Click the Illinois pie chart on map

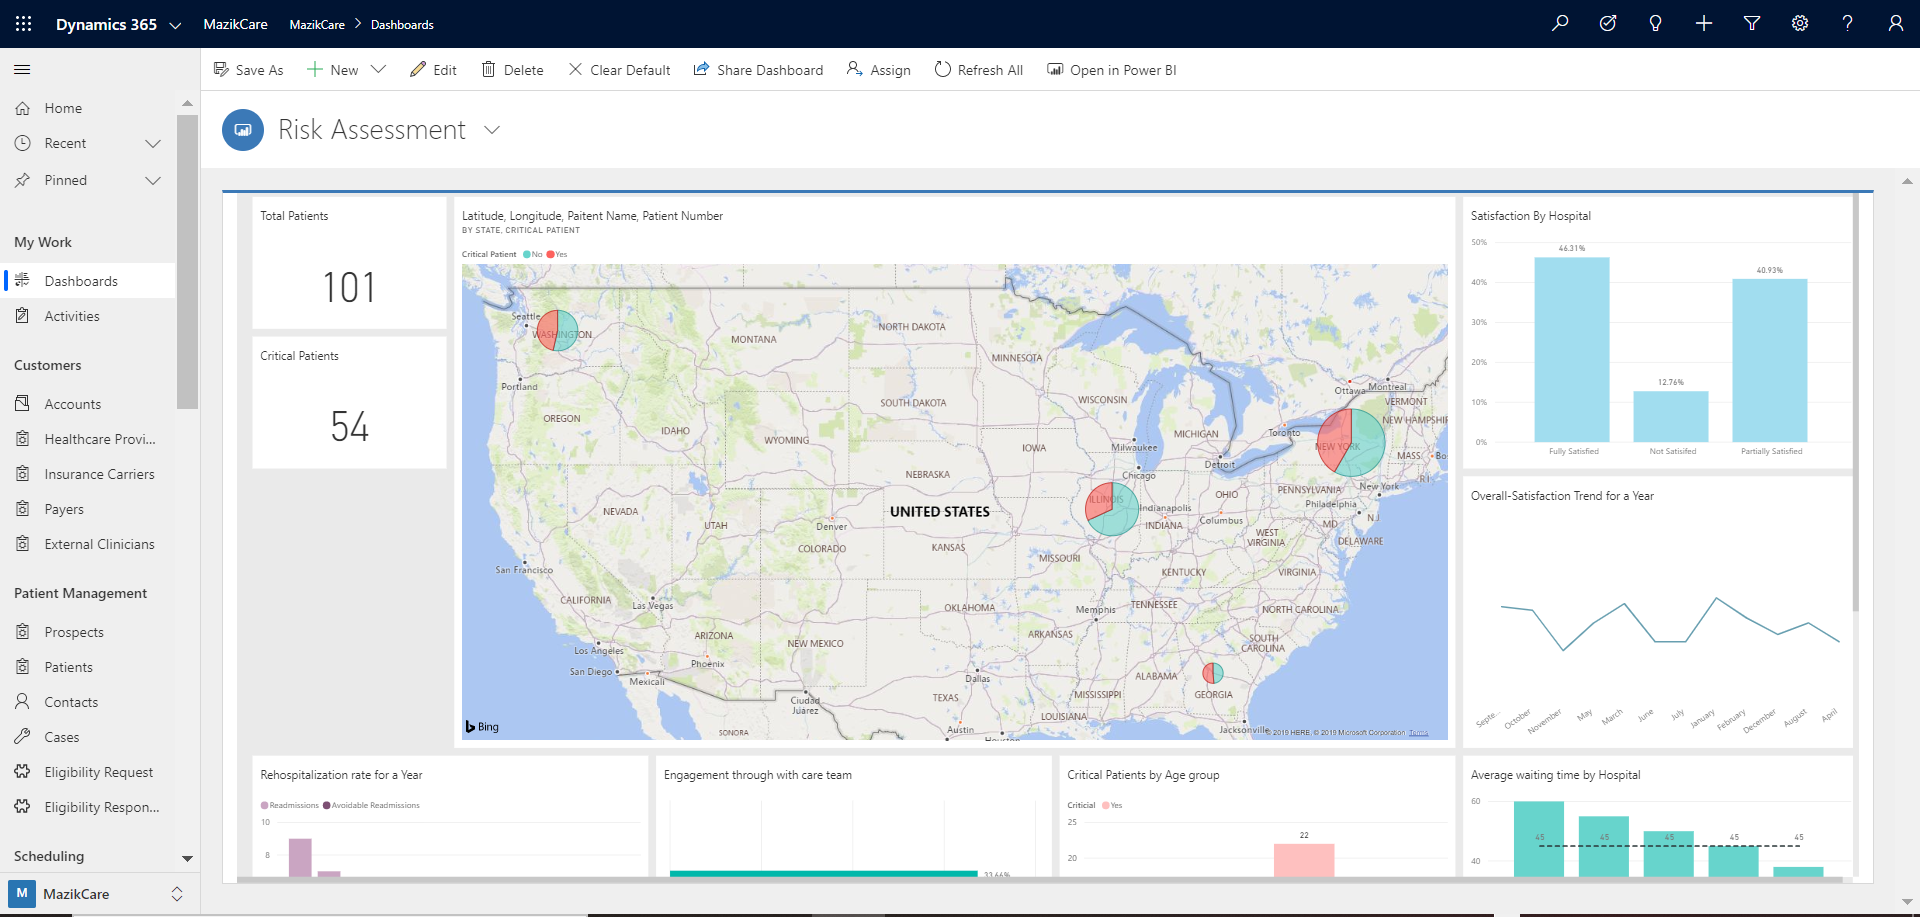click(1112, 508)
